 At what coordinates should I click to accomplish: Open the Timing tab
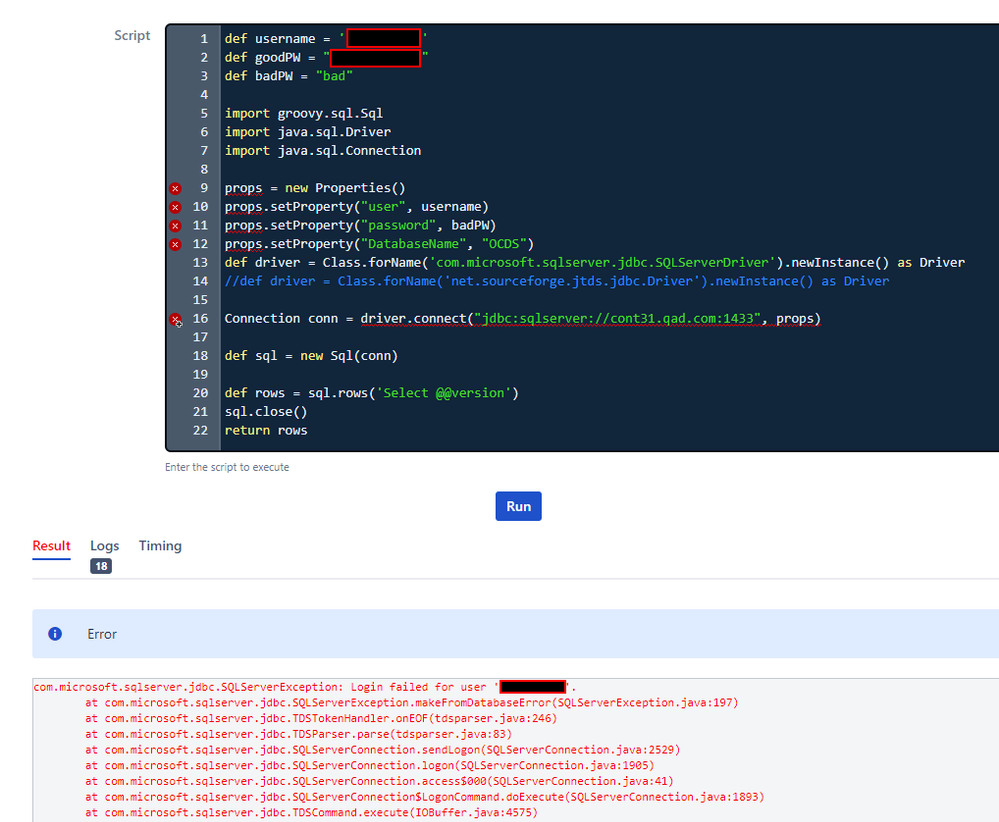[160, 546]
